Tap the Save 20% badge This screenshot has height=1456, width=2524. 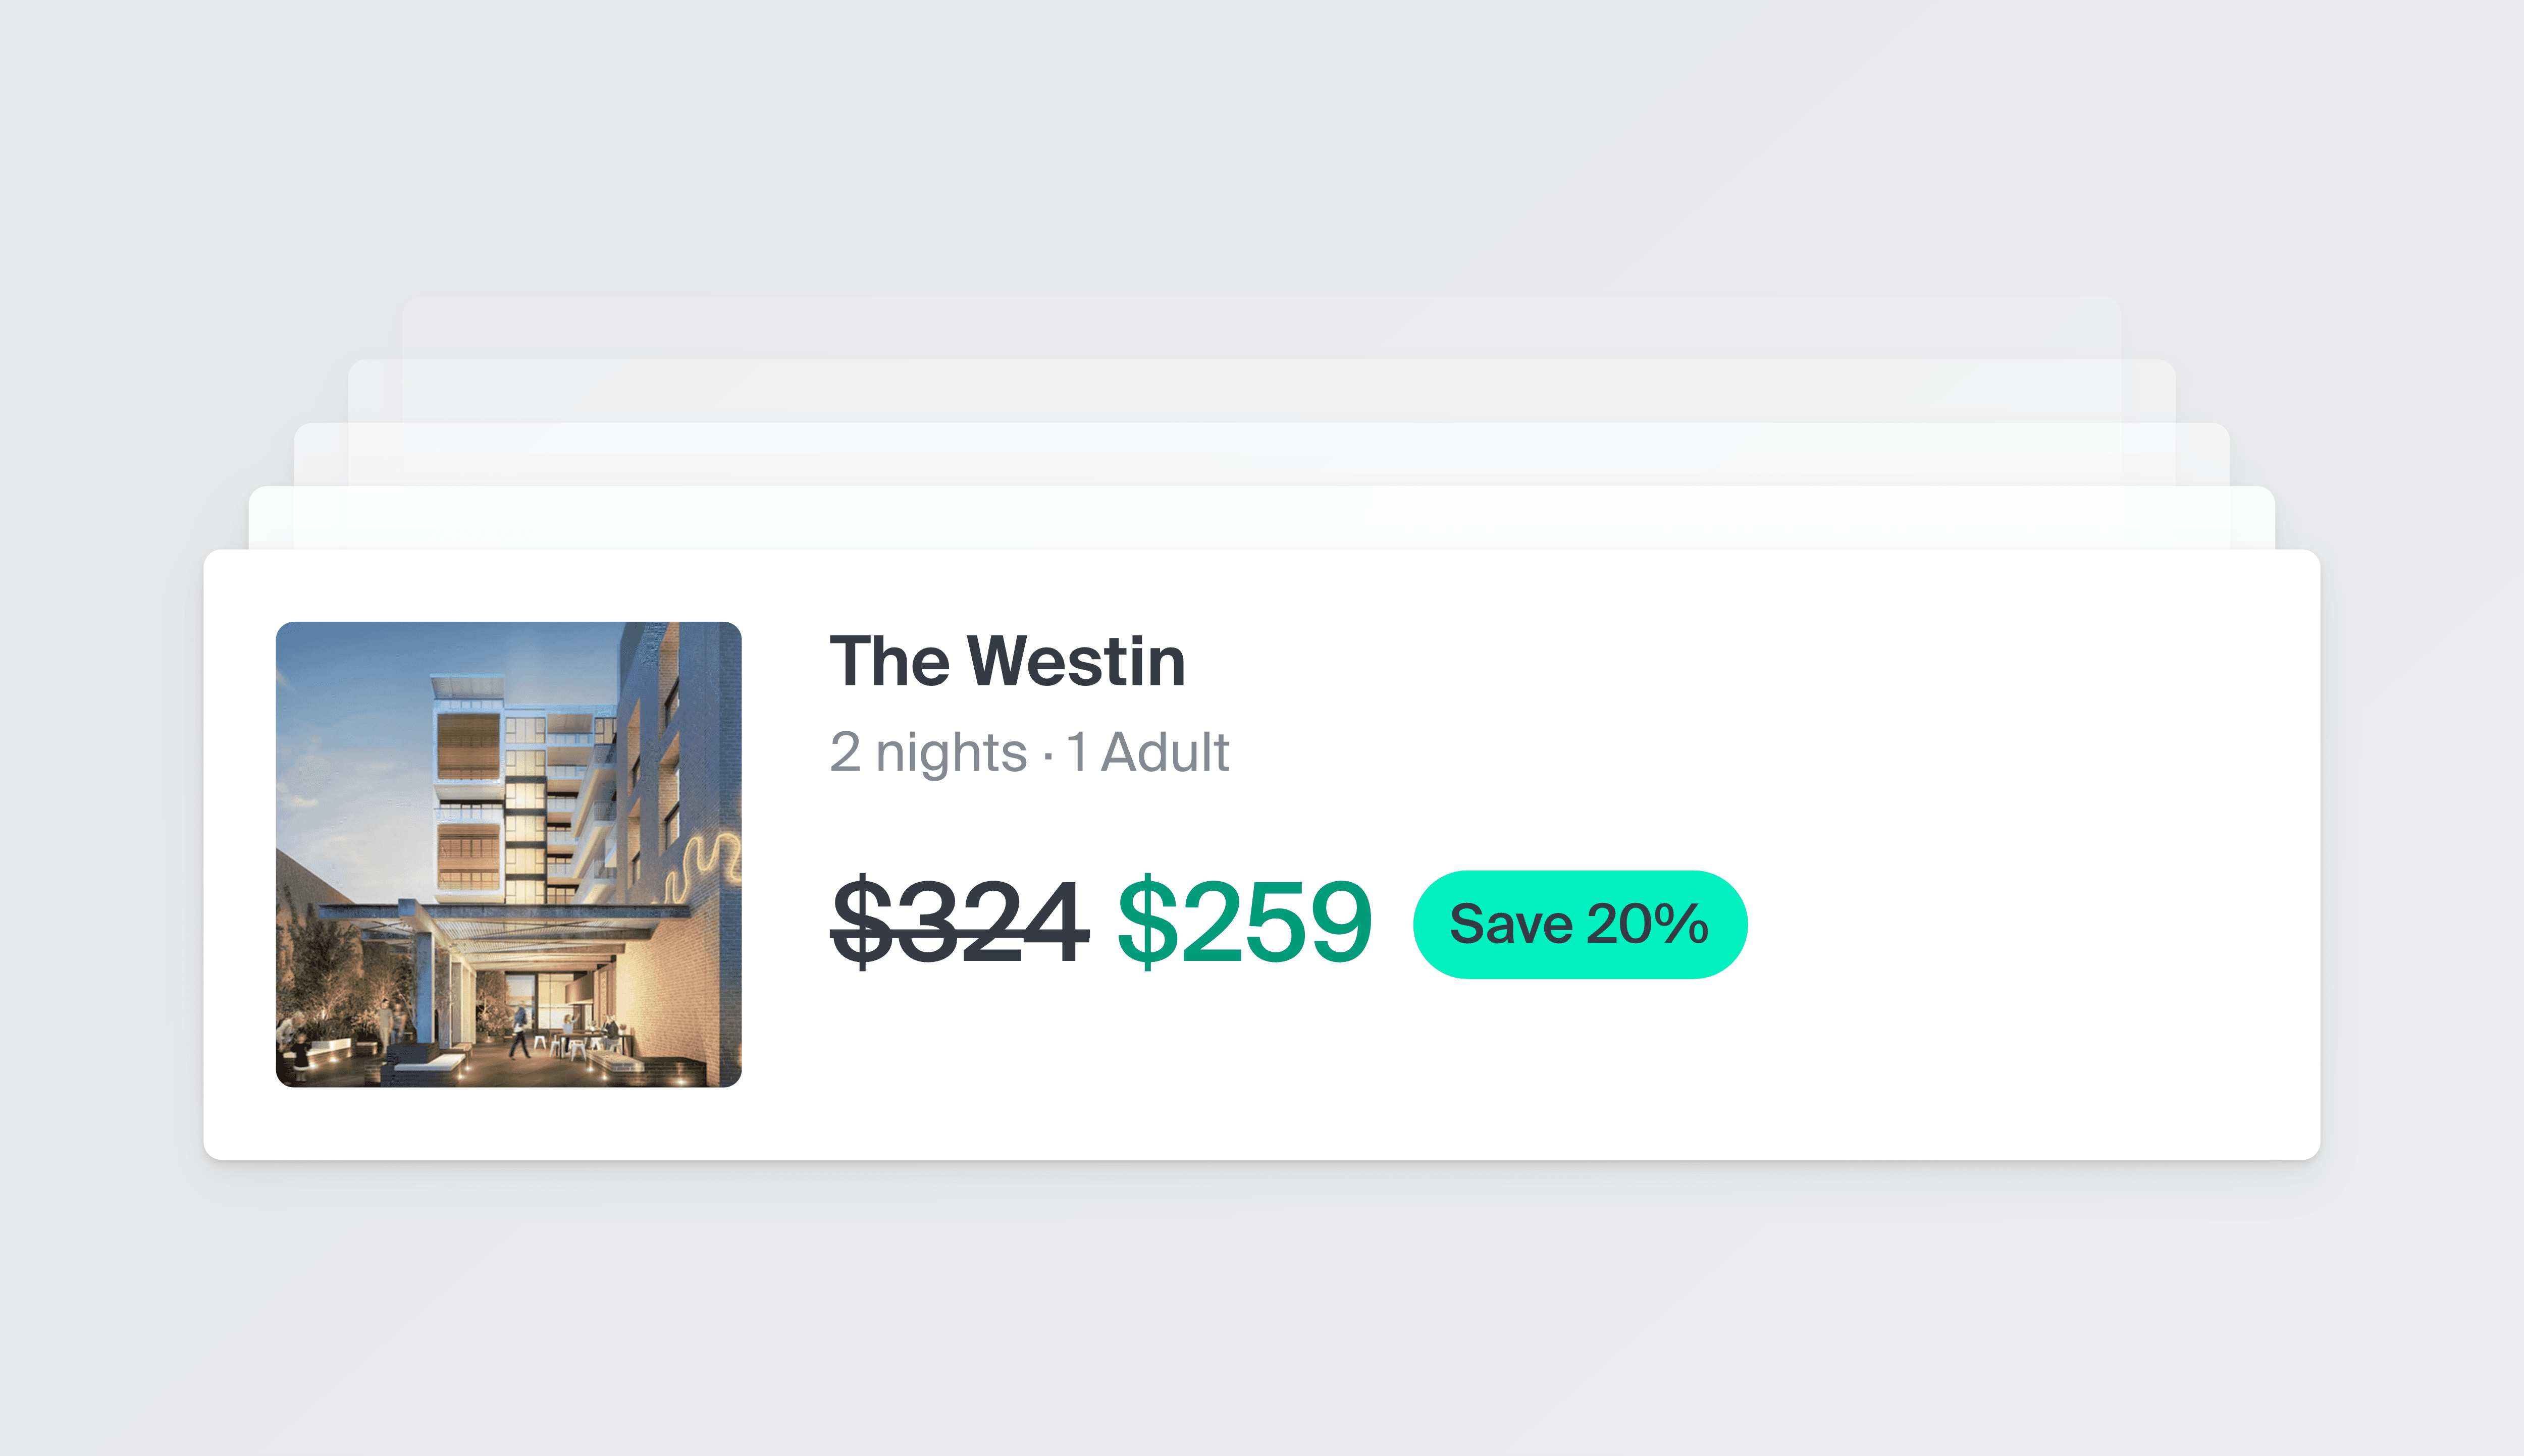point(1579,924)
